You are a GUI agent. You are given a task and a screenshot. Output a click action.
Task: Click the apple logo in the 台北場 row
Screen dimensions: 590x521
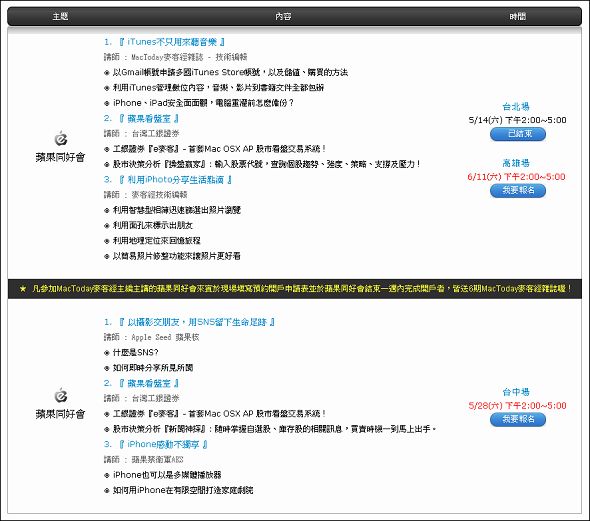(x=61, y=138)
